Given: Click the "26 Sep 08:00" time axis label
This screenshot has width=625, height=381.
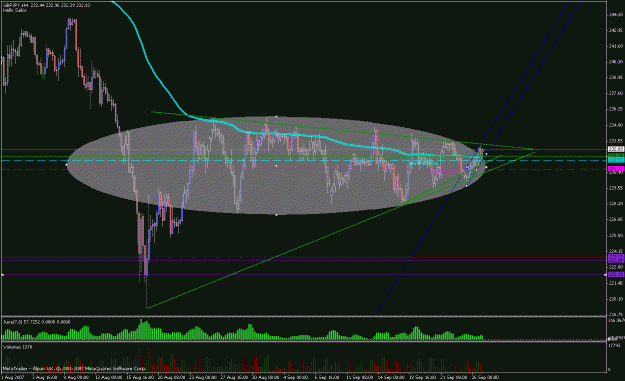Looking at the screenshot, I should point(485,377).
